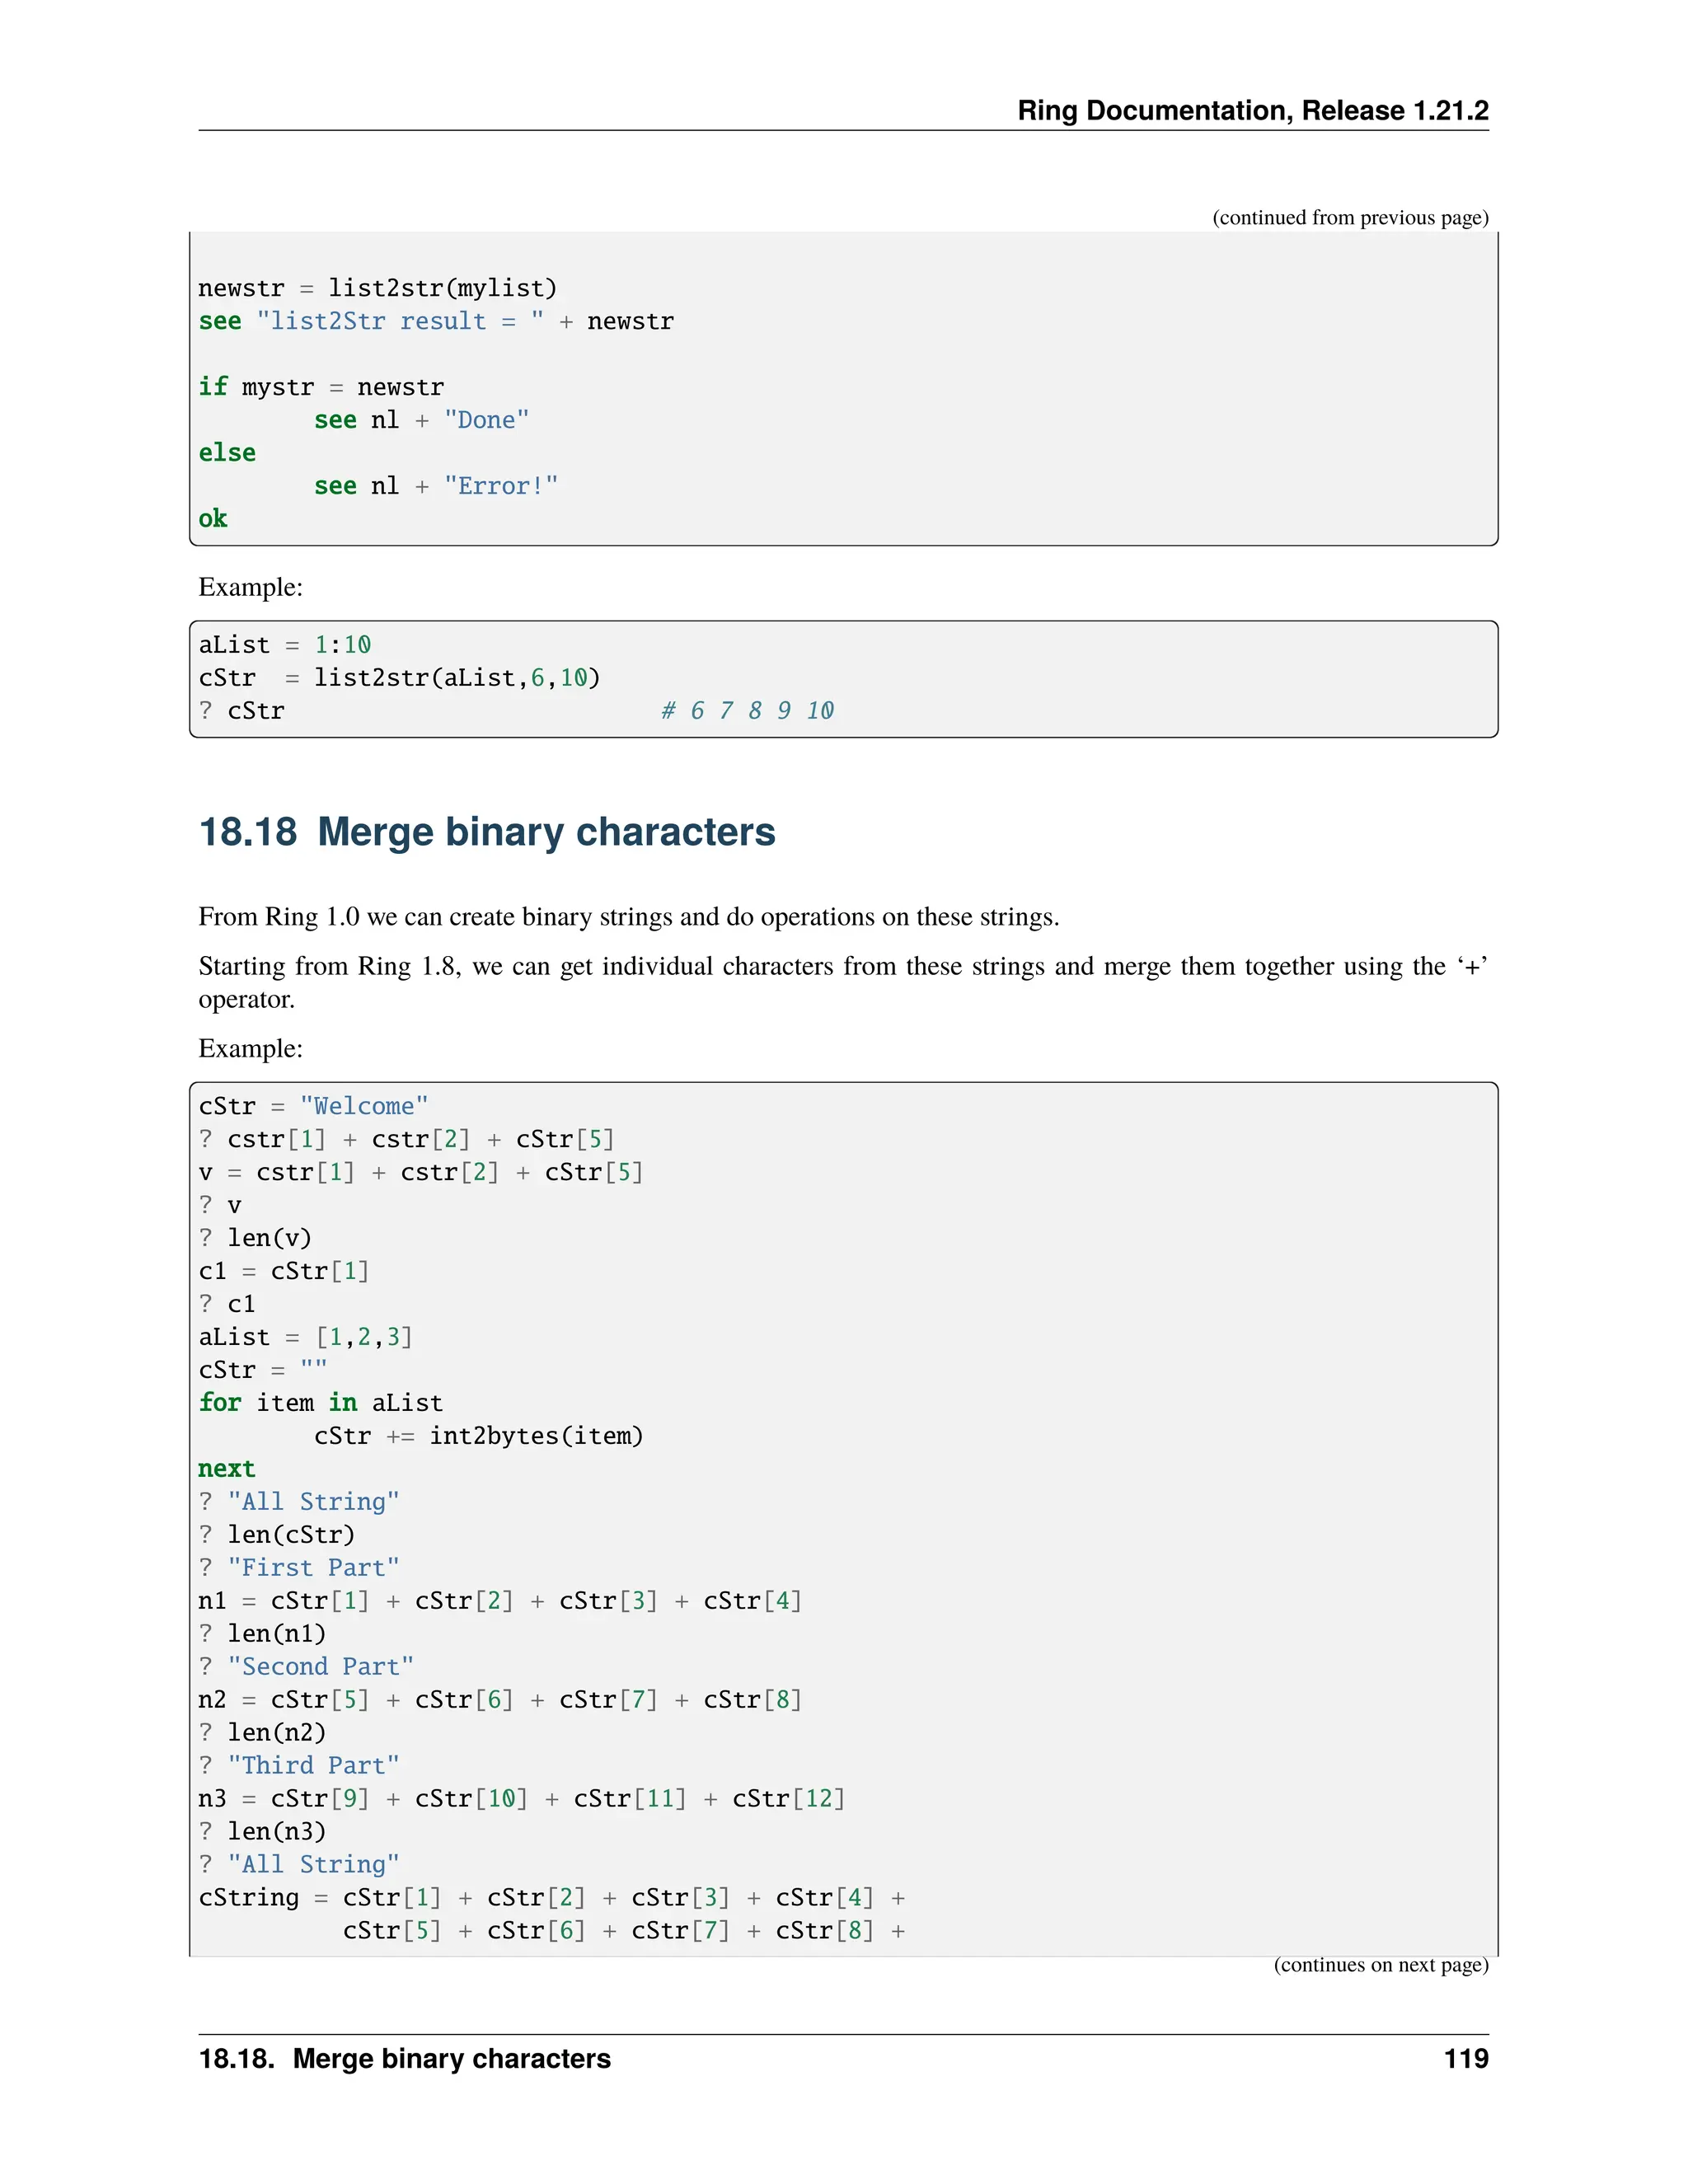Click the else keyword in first code block

coord(227,453)
